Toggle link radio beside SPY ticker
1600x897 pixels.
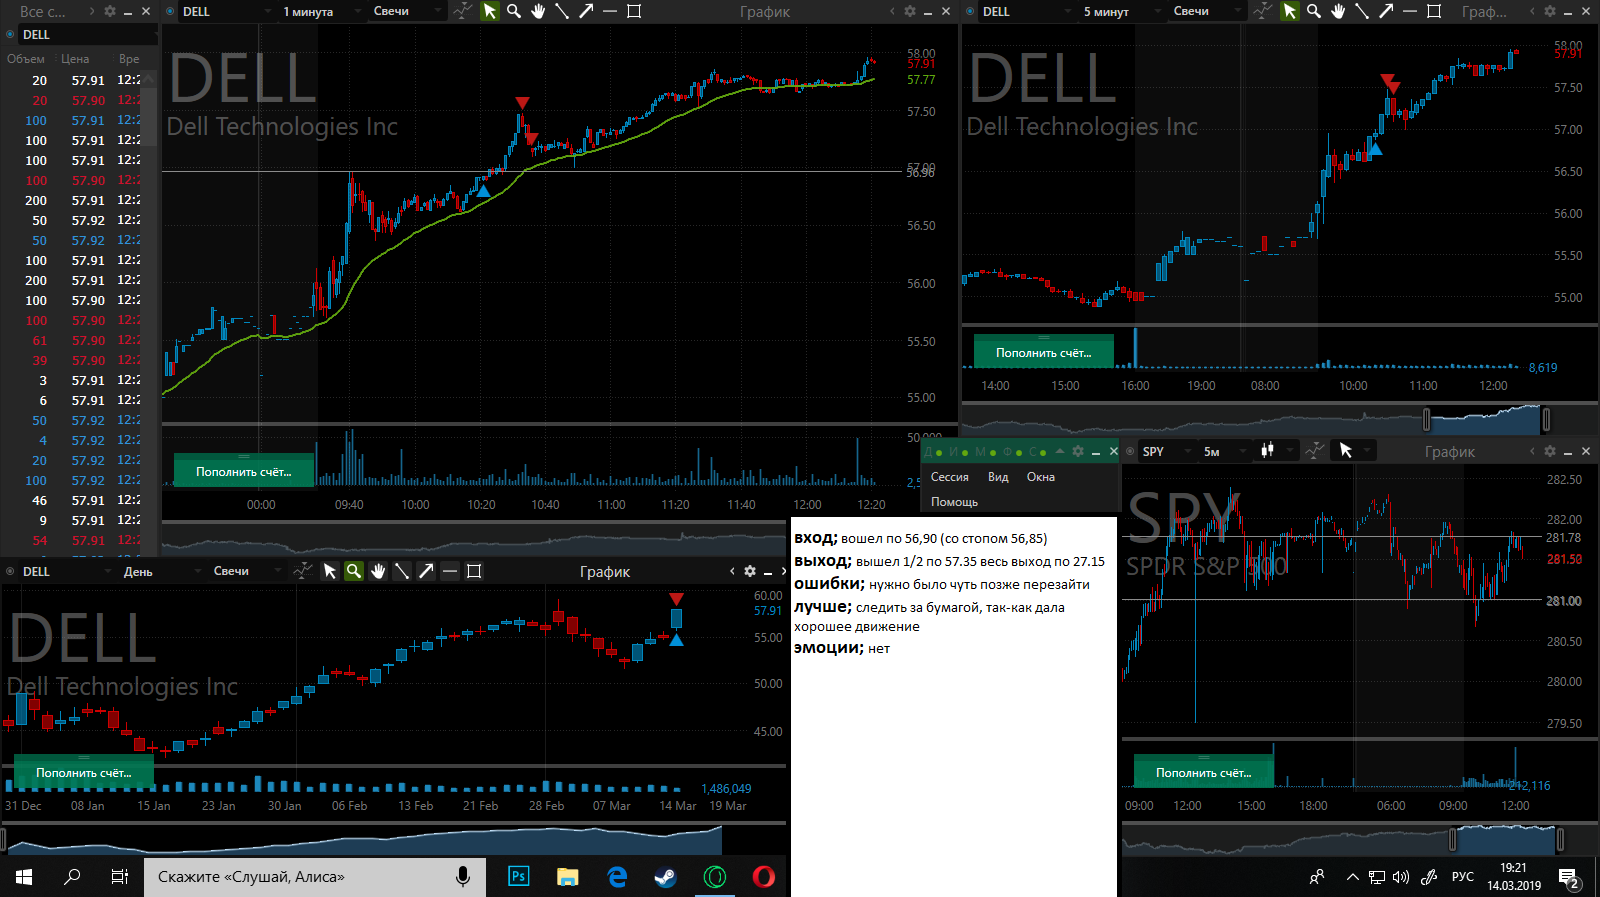coord(1130,451)
